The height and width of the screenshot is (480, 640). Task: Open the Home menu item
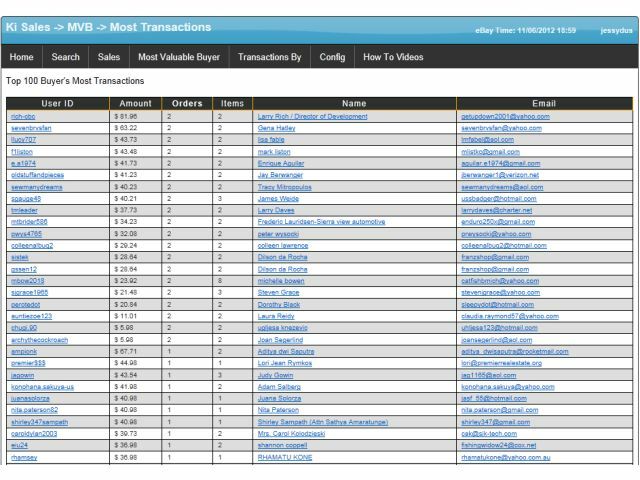tap(22, 58)
